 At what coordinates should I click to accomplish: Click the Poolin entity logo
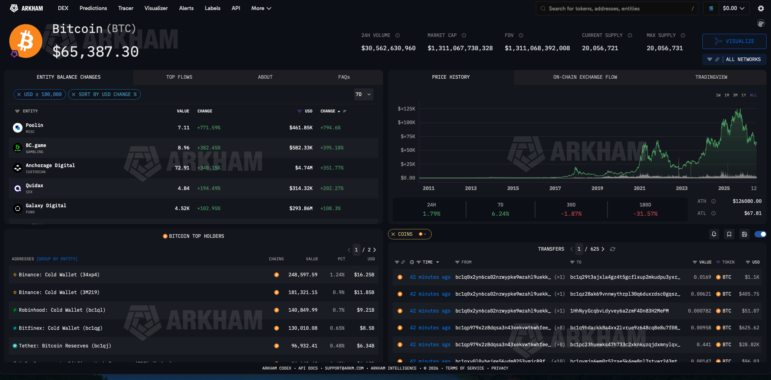click(x=18, y=128)
